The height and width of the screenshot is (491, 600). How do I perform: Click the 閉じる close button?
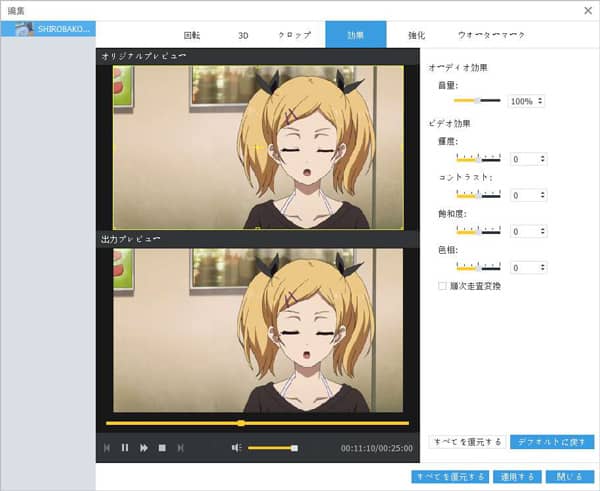pyautogui.click(x=570, y=477)
